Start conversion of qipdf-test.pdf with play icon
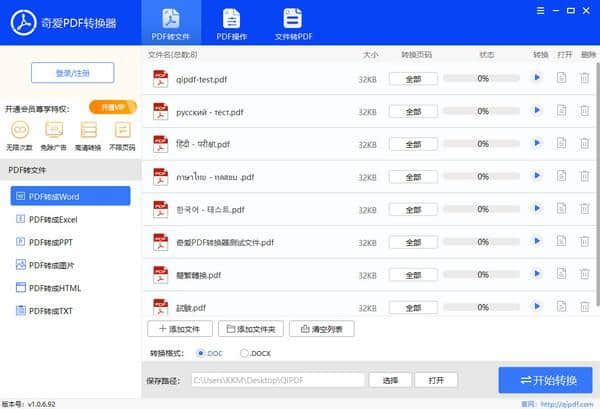This screenshot has height=409, width=600. point(537,78)
